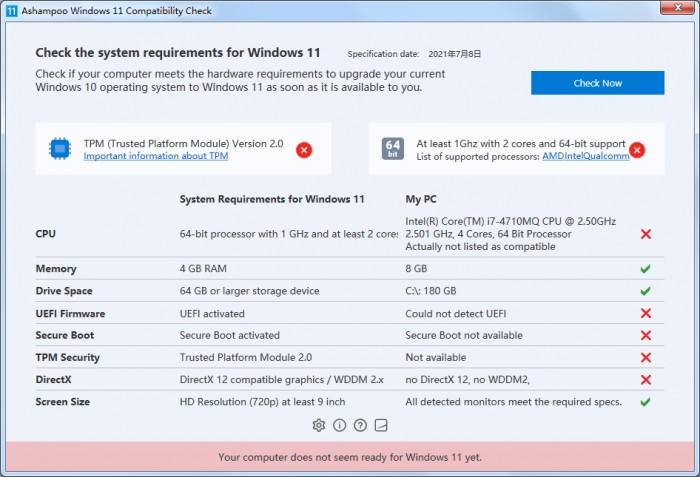The width and height of the screenshot is (700, 477).
Task: Click 'Secure Boot activated' requirement text
Action: [x=230, y=335]
